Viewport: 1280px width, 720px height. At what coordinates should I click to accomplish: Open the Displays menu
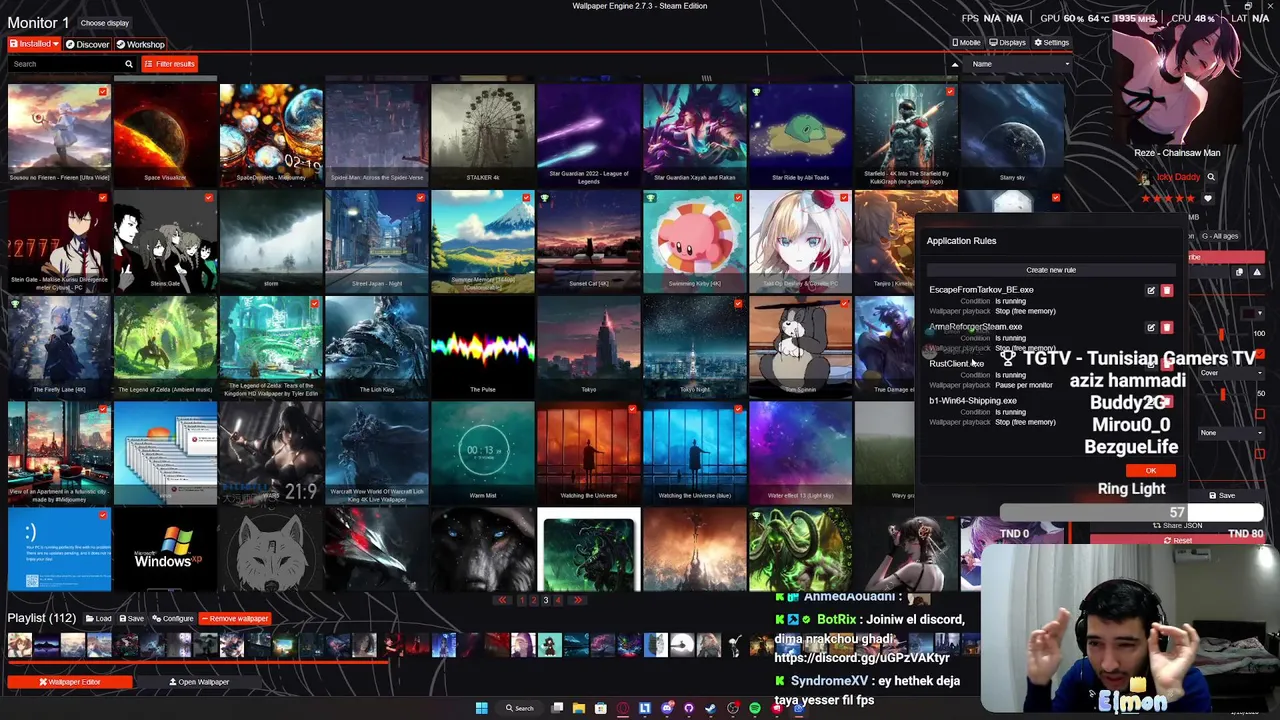(1007, 43)
